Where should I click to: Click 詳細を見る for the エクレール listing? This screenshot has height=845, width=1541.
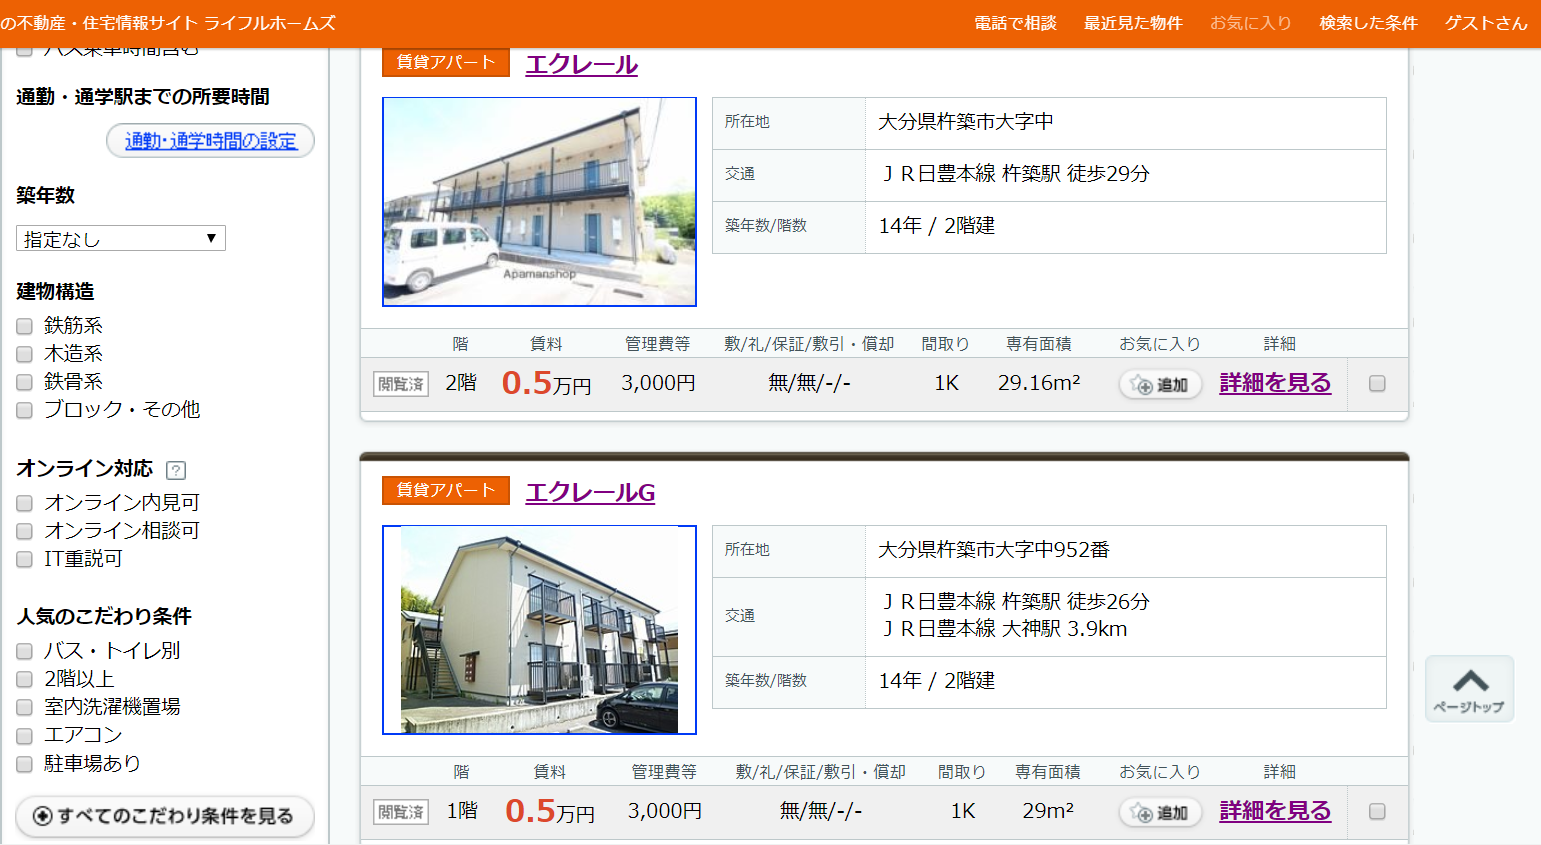click(x=1275, y=383)
